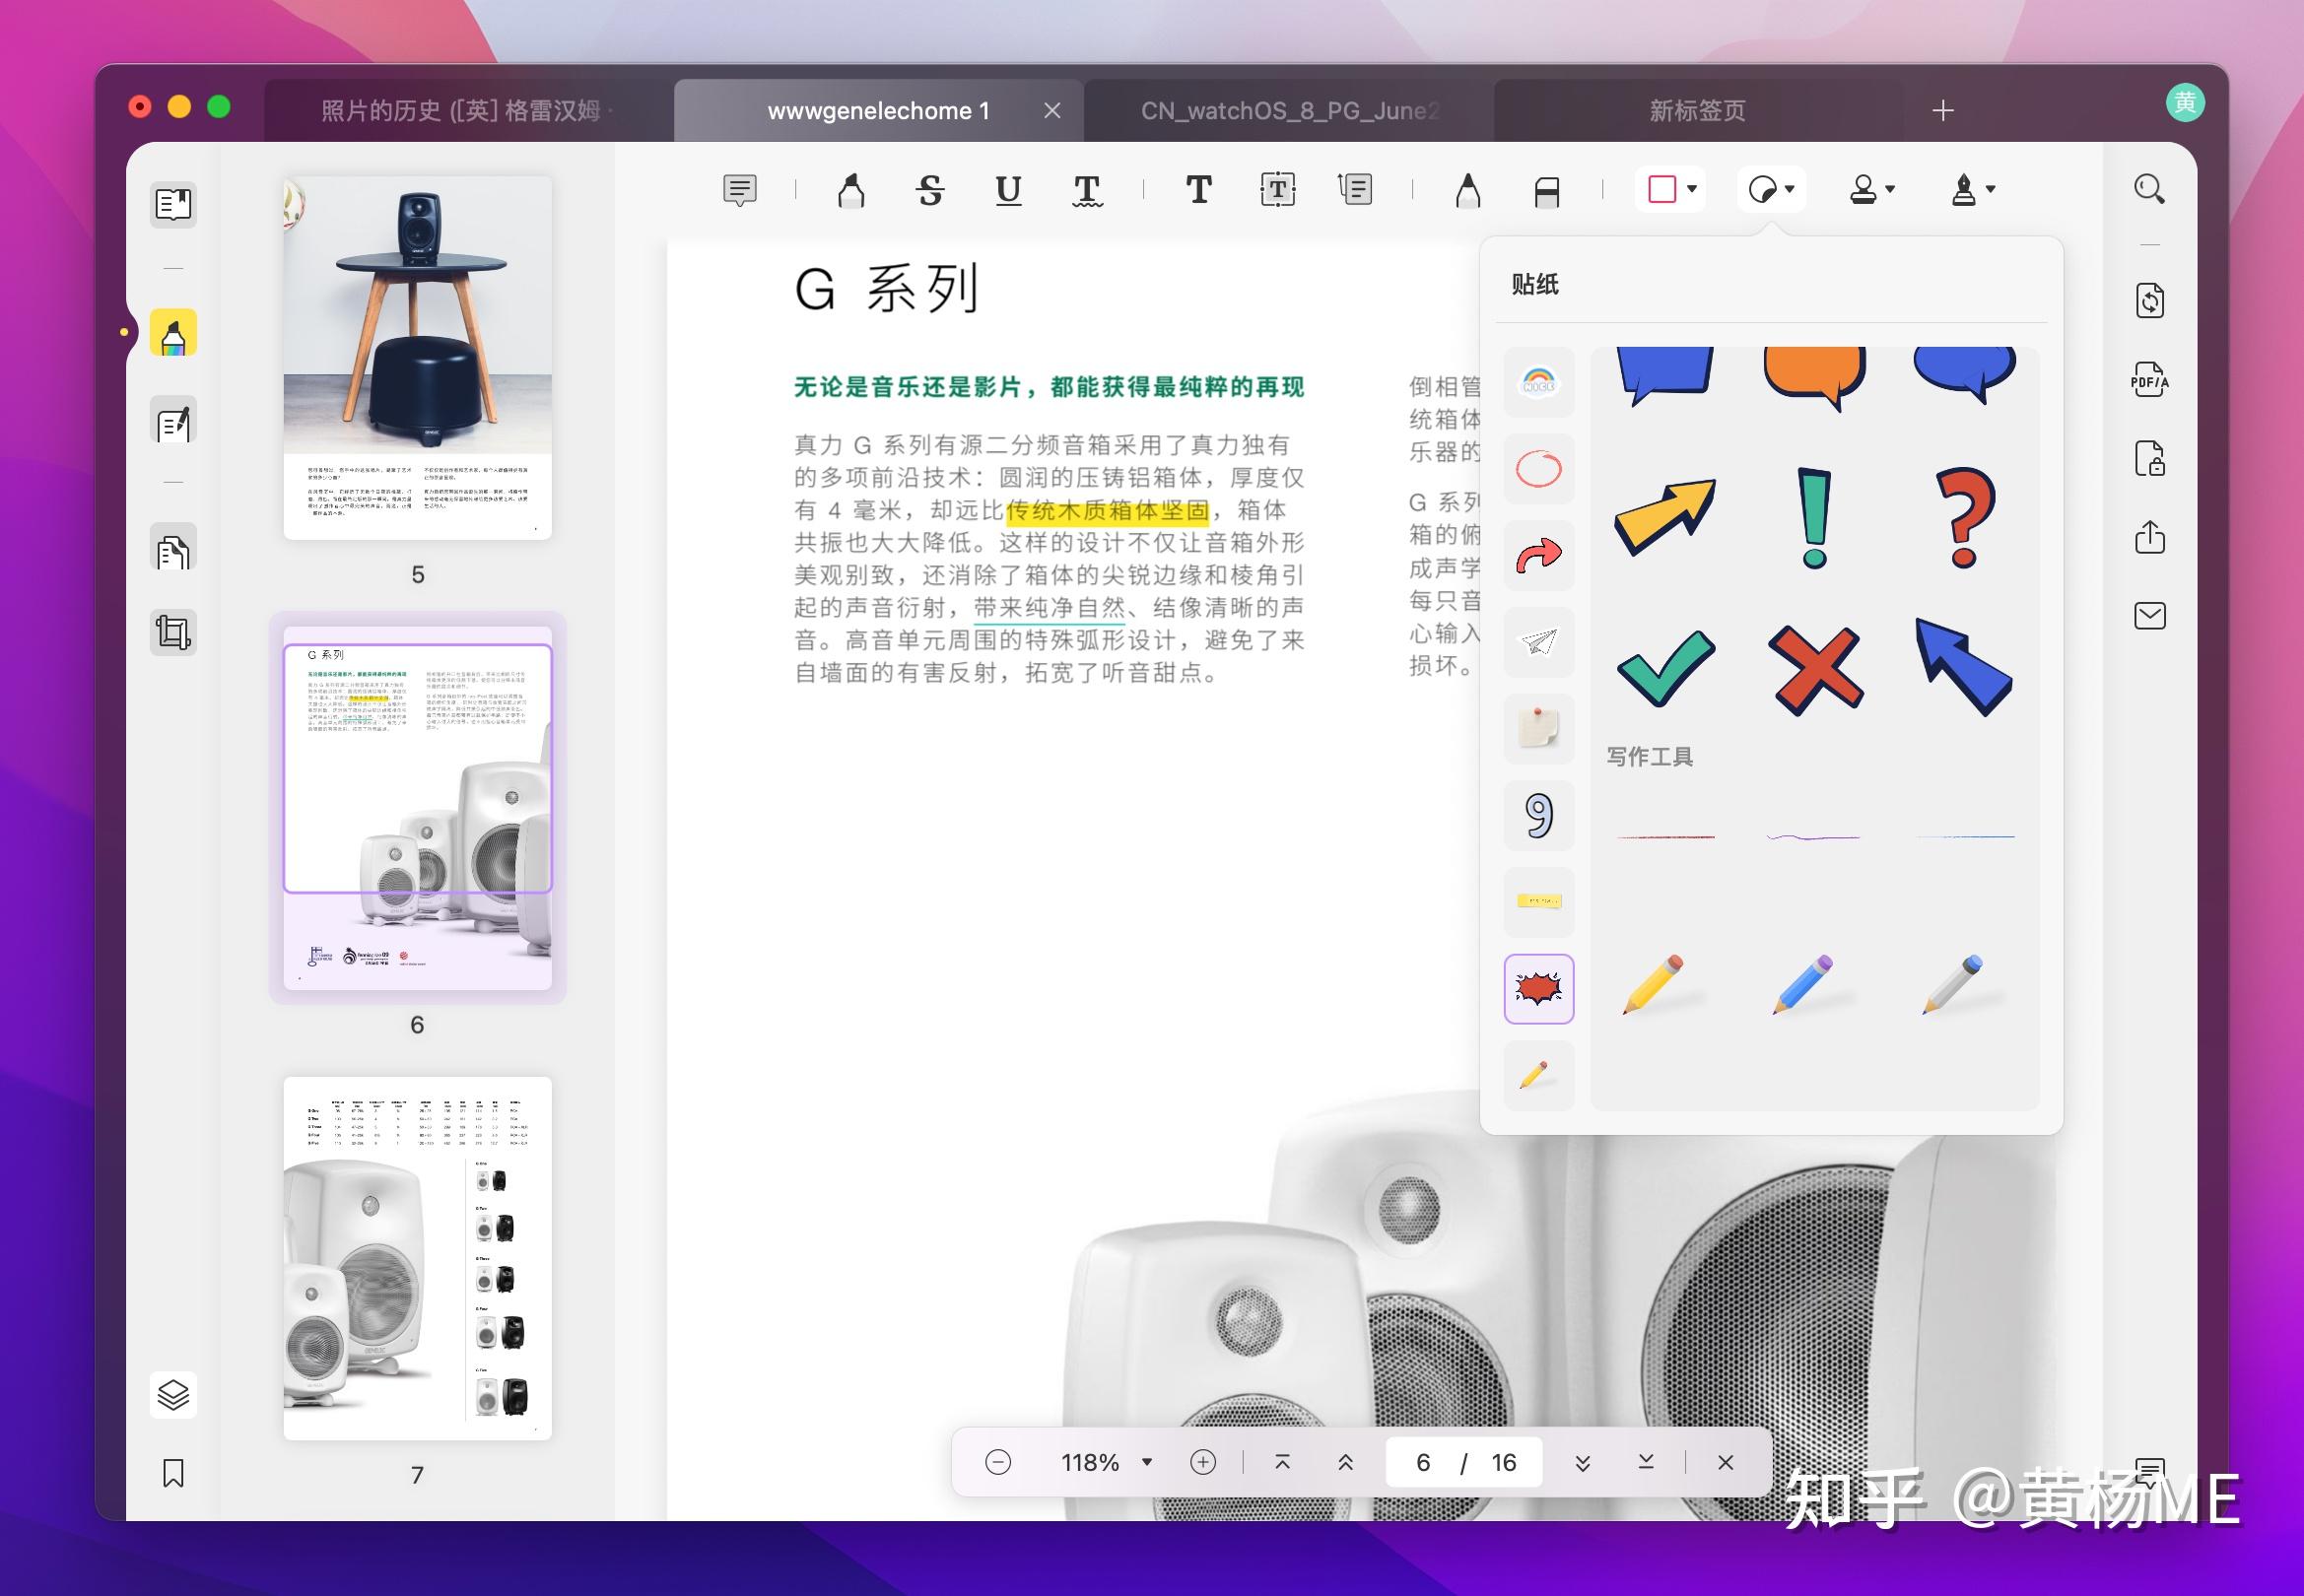Viewport: 2304px width, 1596px height.
Task: Open the search panel
Action: pos(2149,188)
